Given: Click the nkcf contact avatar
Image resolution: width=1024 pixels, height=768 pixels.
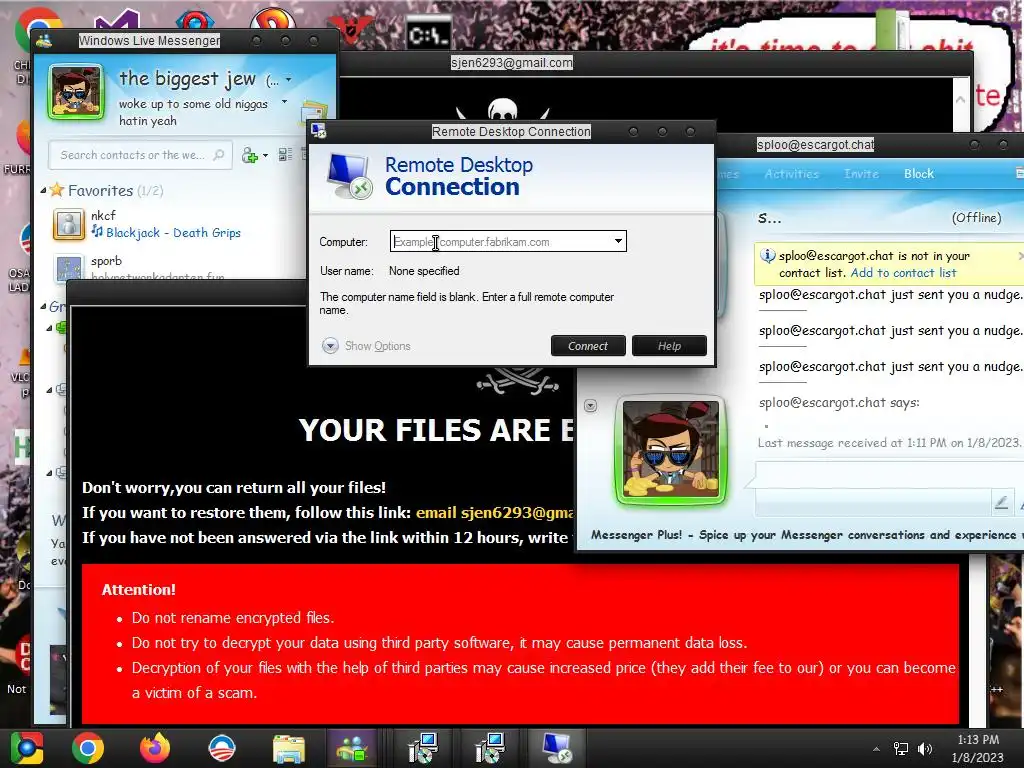Looking at the screenshot, I should tap(69, 224).
